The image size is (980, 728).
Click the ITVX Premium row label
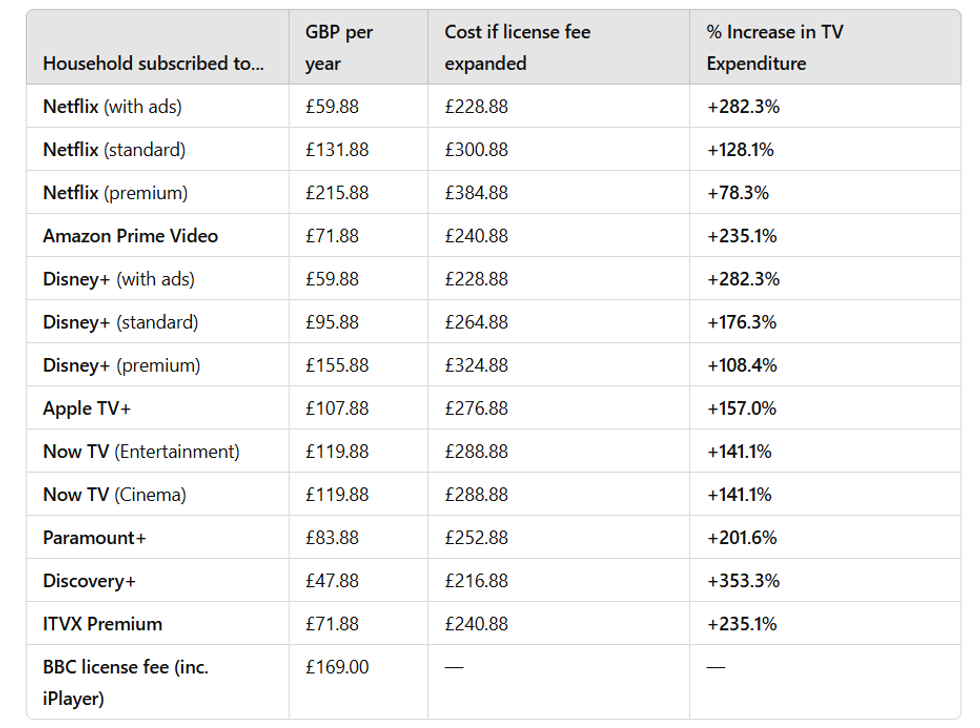(102, 623)
